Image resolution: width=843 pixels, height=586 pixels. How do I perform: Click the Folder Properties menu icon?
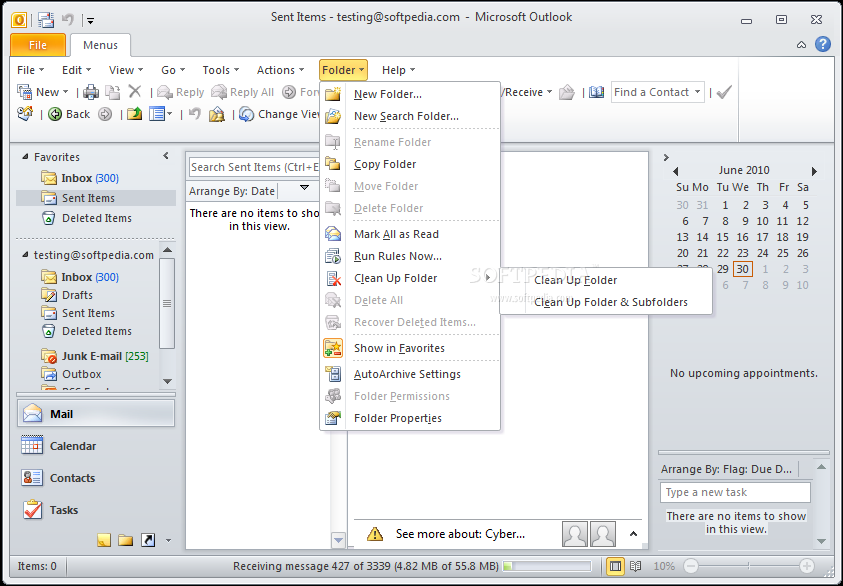point(333,418)
